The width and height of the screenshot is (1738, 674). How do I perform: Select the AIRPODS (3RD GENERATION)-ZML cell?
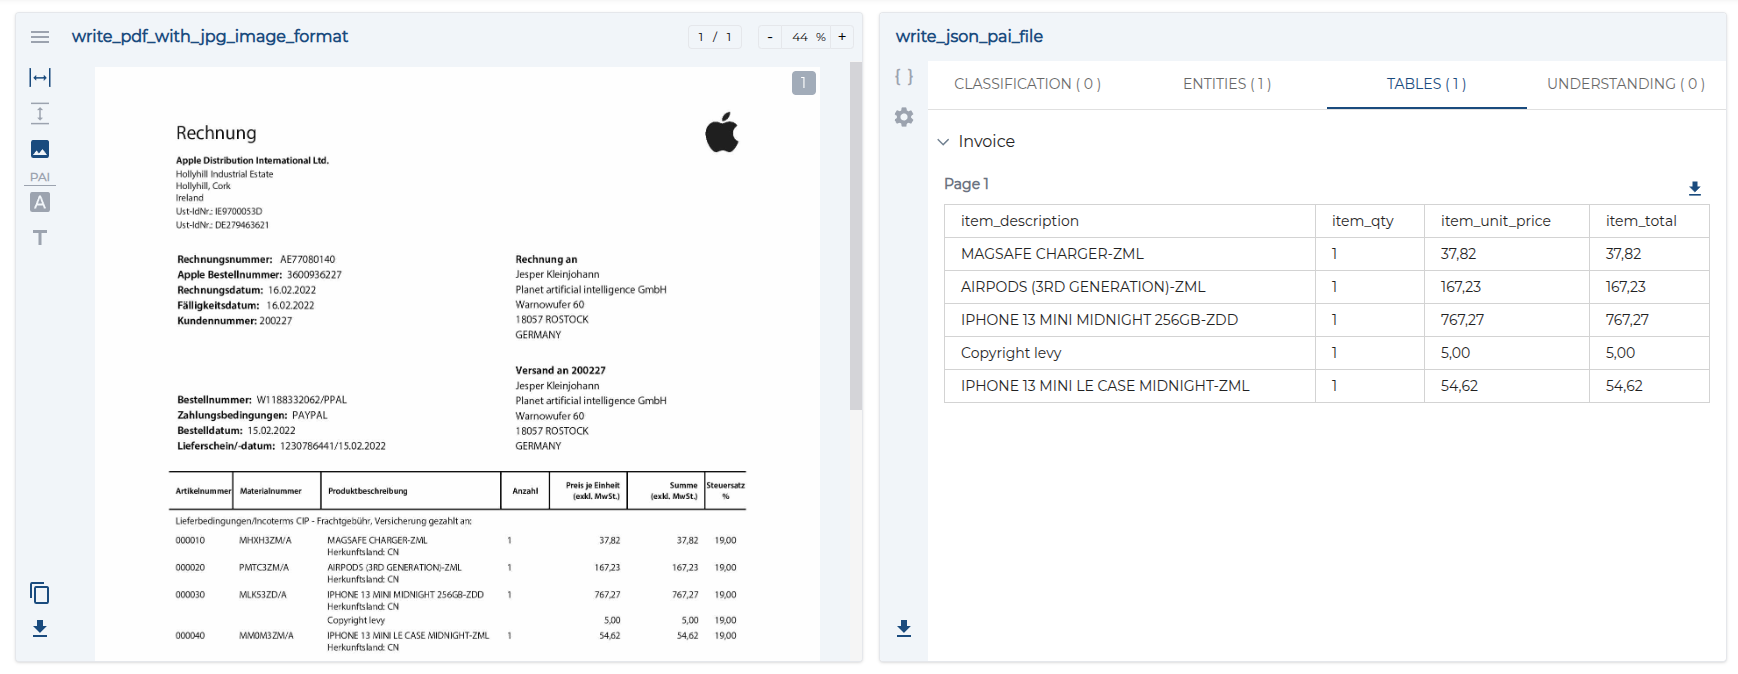click(1130, 287)
